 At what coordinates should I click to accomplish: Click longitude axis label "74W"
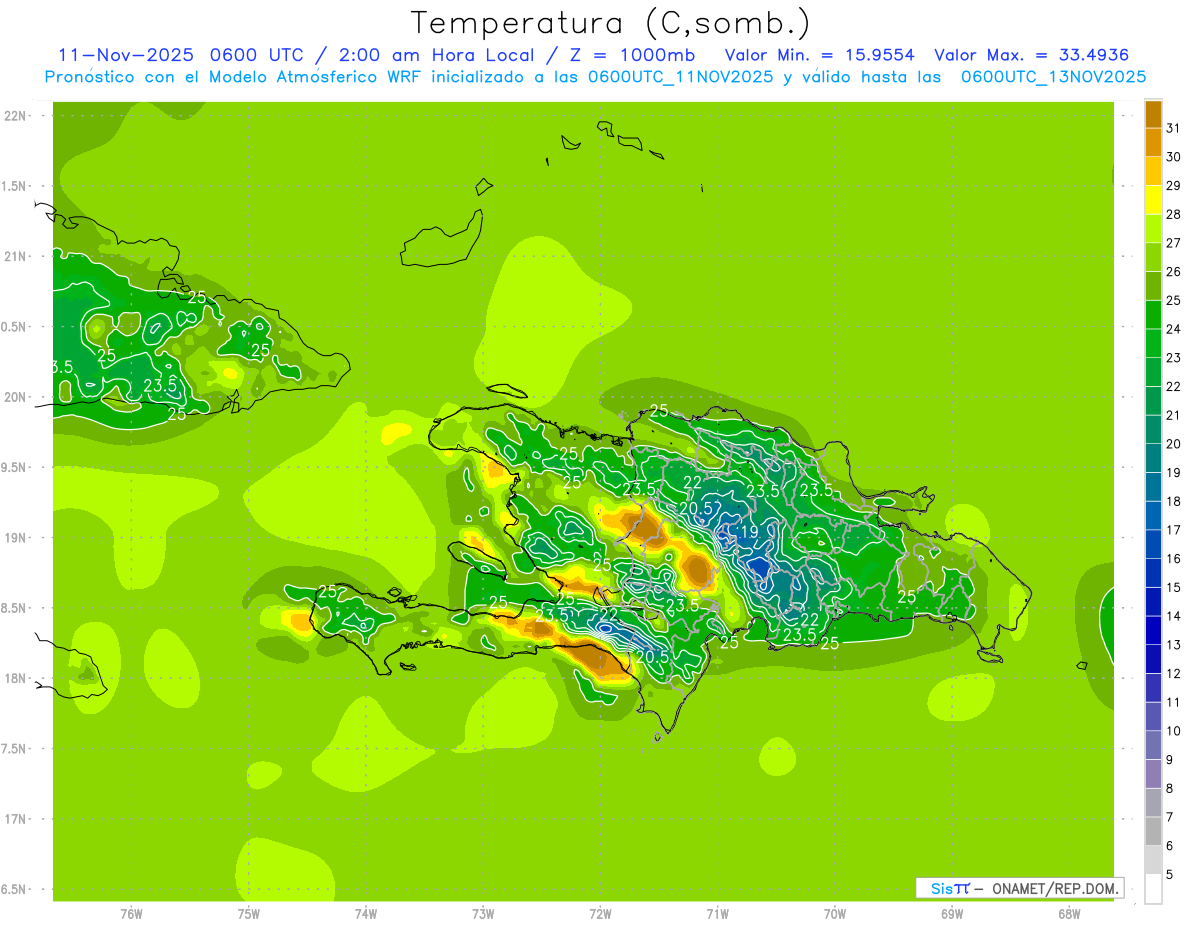[366, 914]
